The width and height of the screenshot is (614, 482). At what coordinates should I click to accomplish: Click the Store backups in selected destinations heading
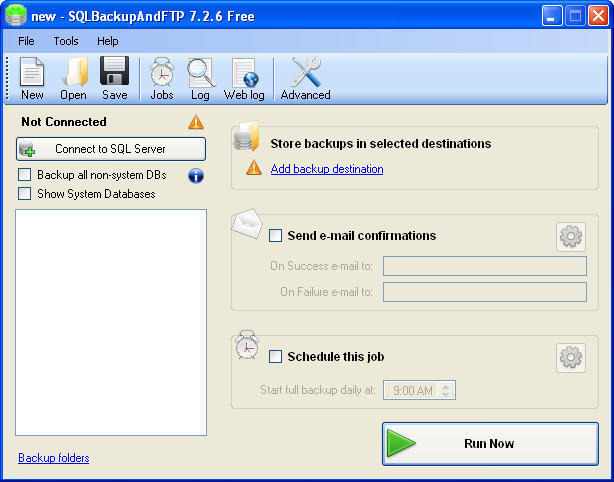pos(381,144)
